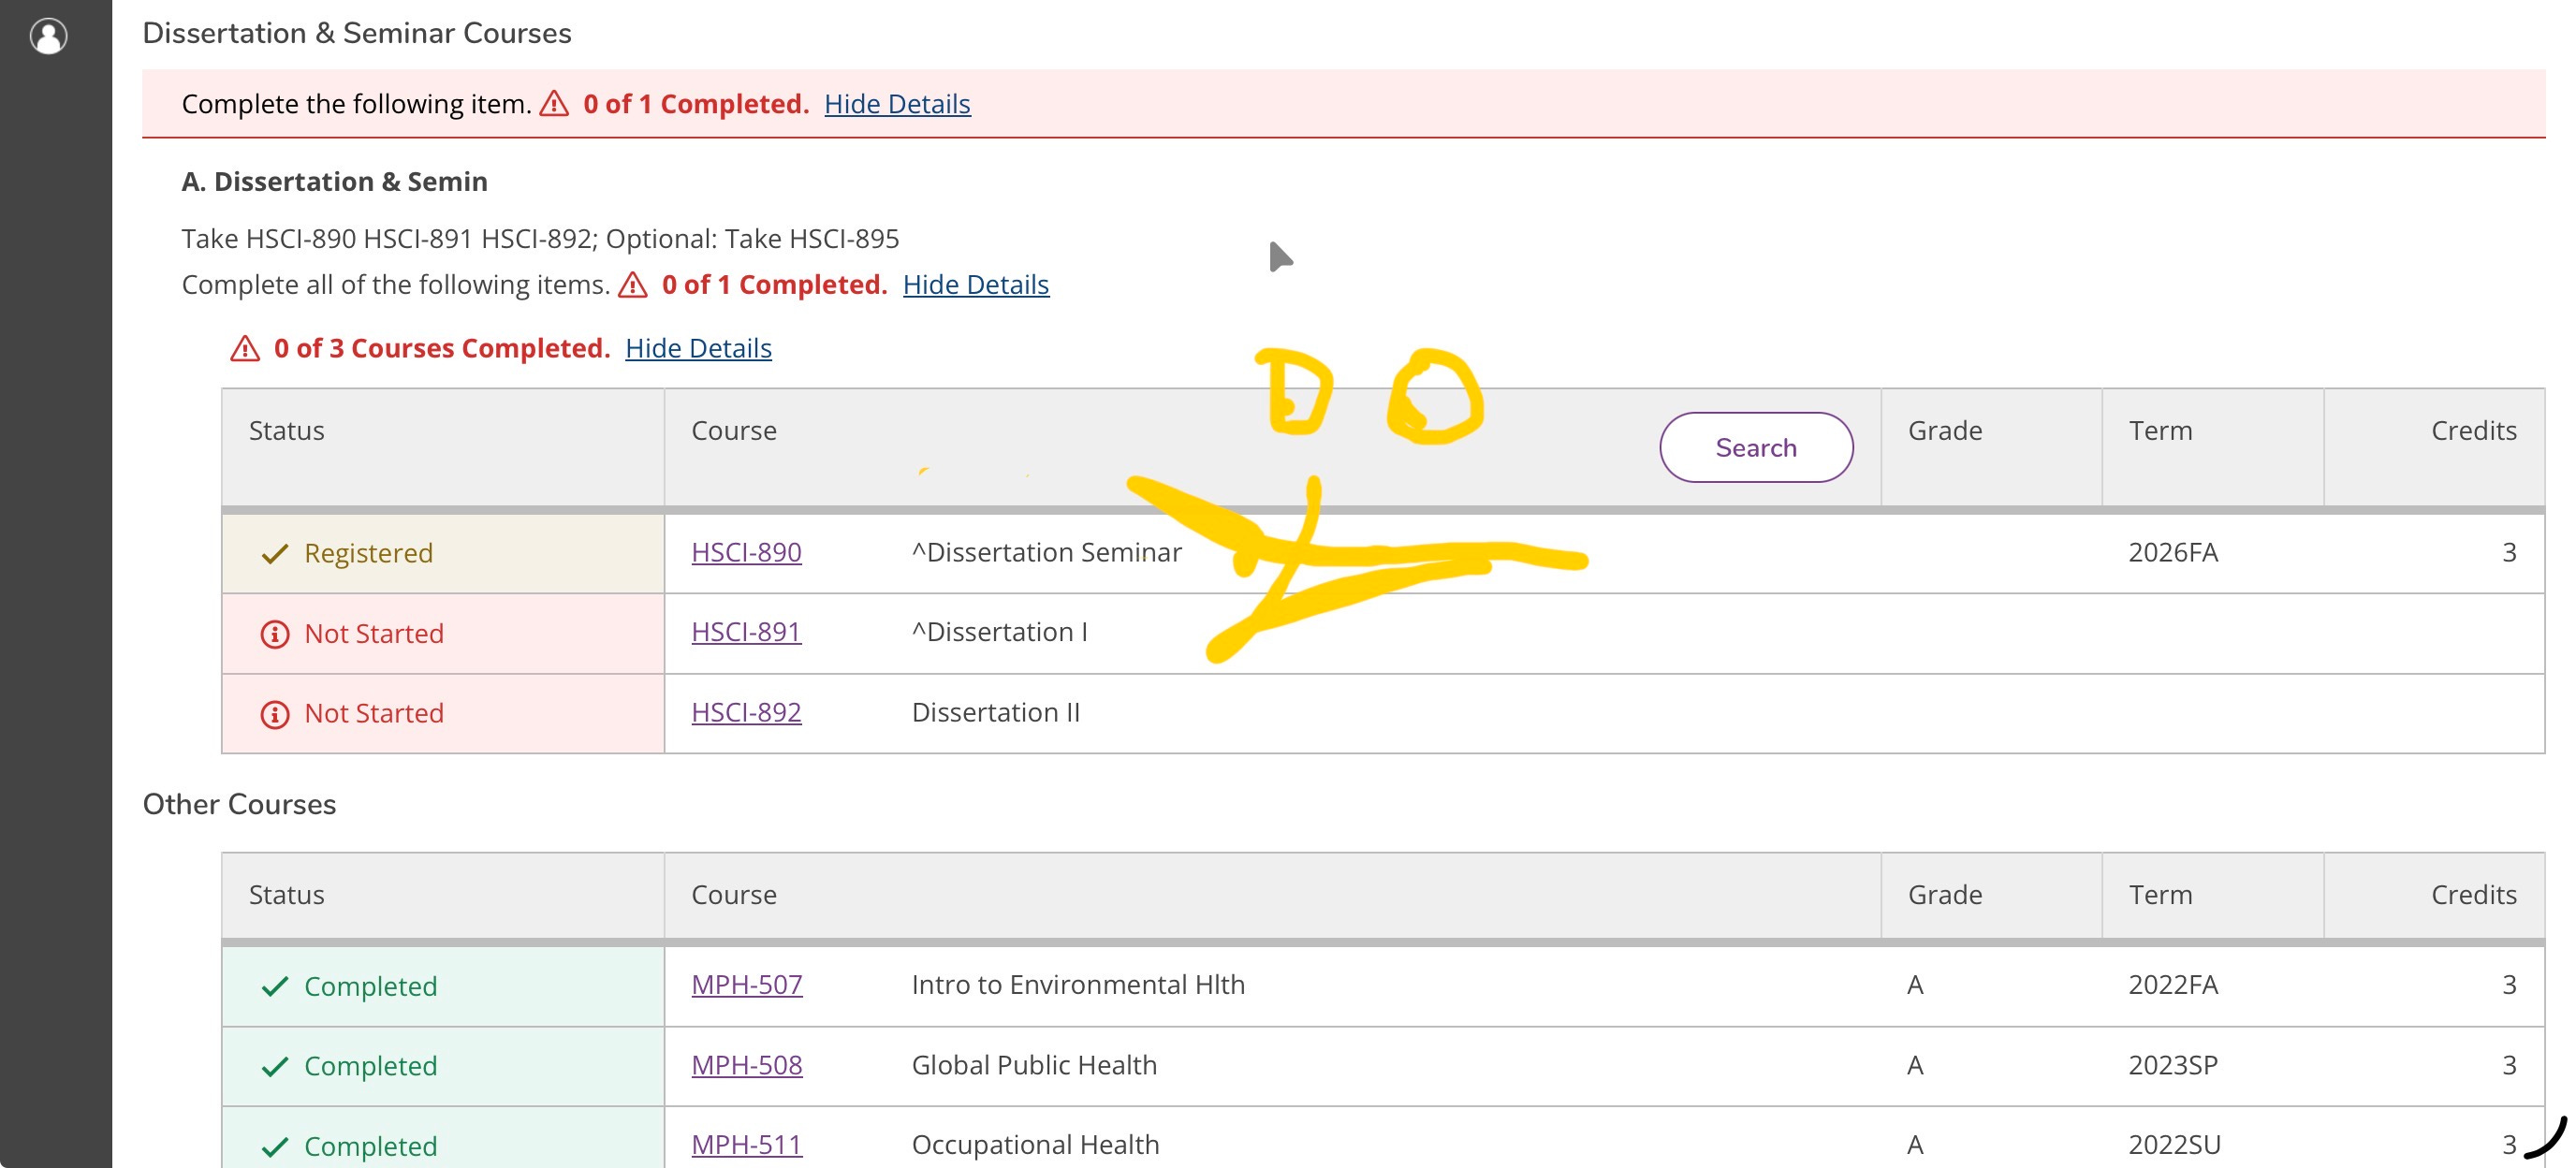Click warning triangle next to Complete all of the following
Screen dimensions: 2576x1168
(632, 284)
